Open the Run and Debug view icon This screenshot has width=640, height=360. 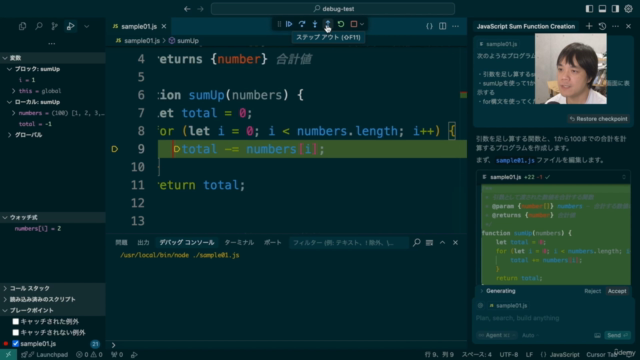pyautogui.click(x=70, y=26)
